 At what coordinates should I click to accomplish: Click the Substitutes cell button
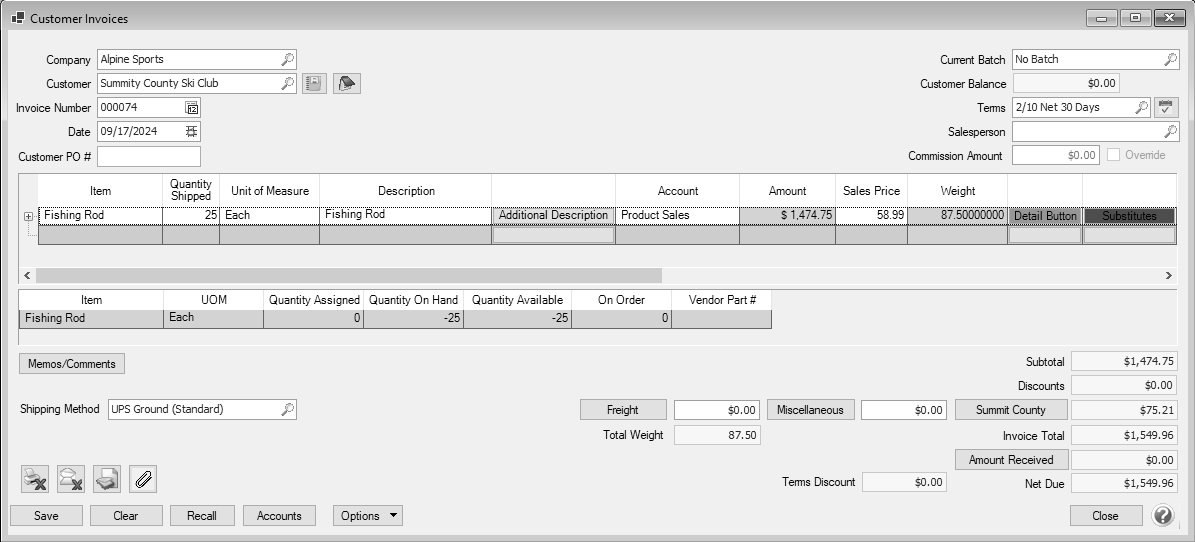pyautogui.click(x=1129, y=216)
